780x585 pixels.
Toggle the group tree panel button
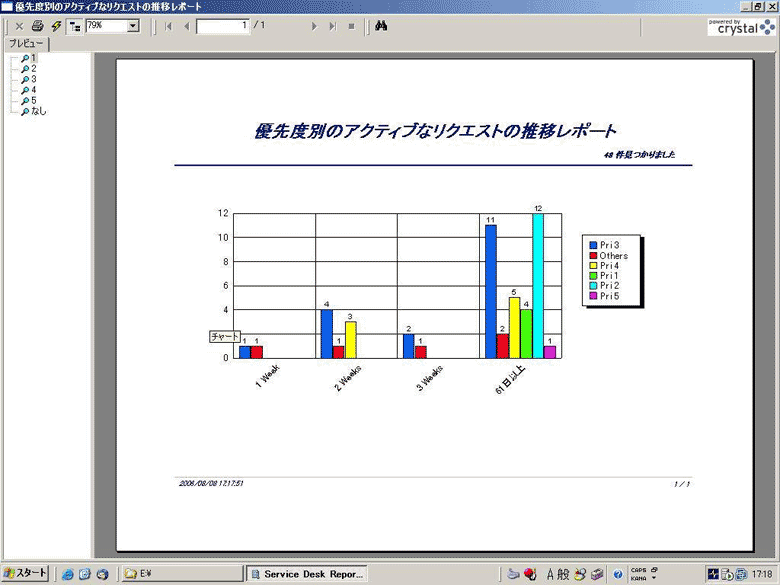pos(75,26)
